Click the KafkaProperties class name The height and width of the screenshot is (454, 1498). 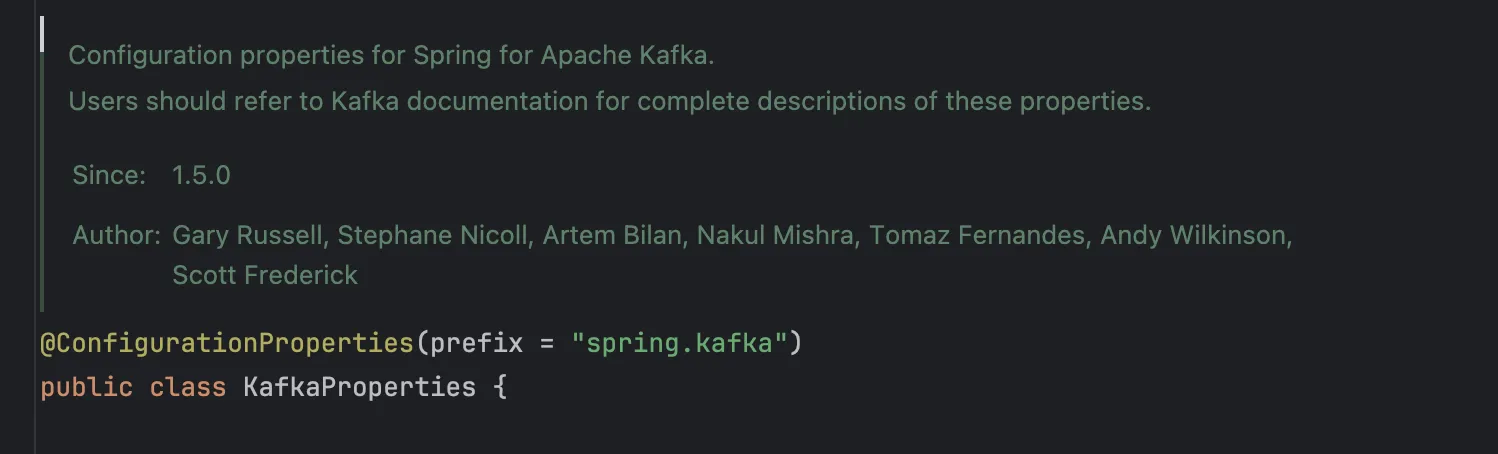tap(360, 386)
